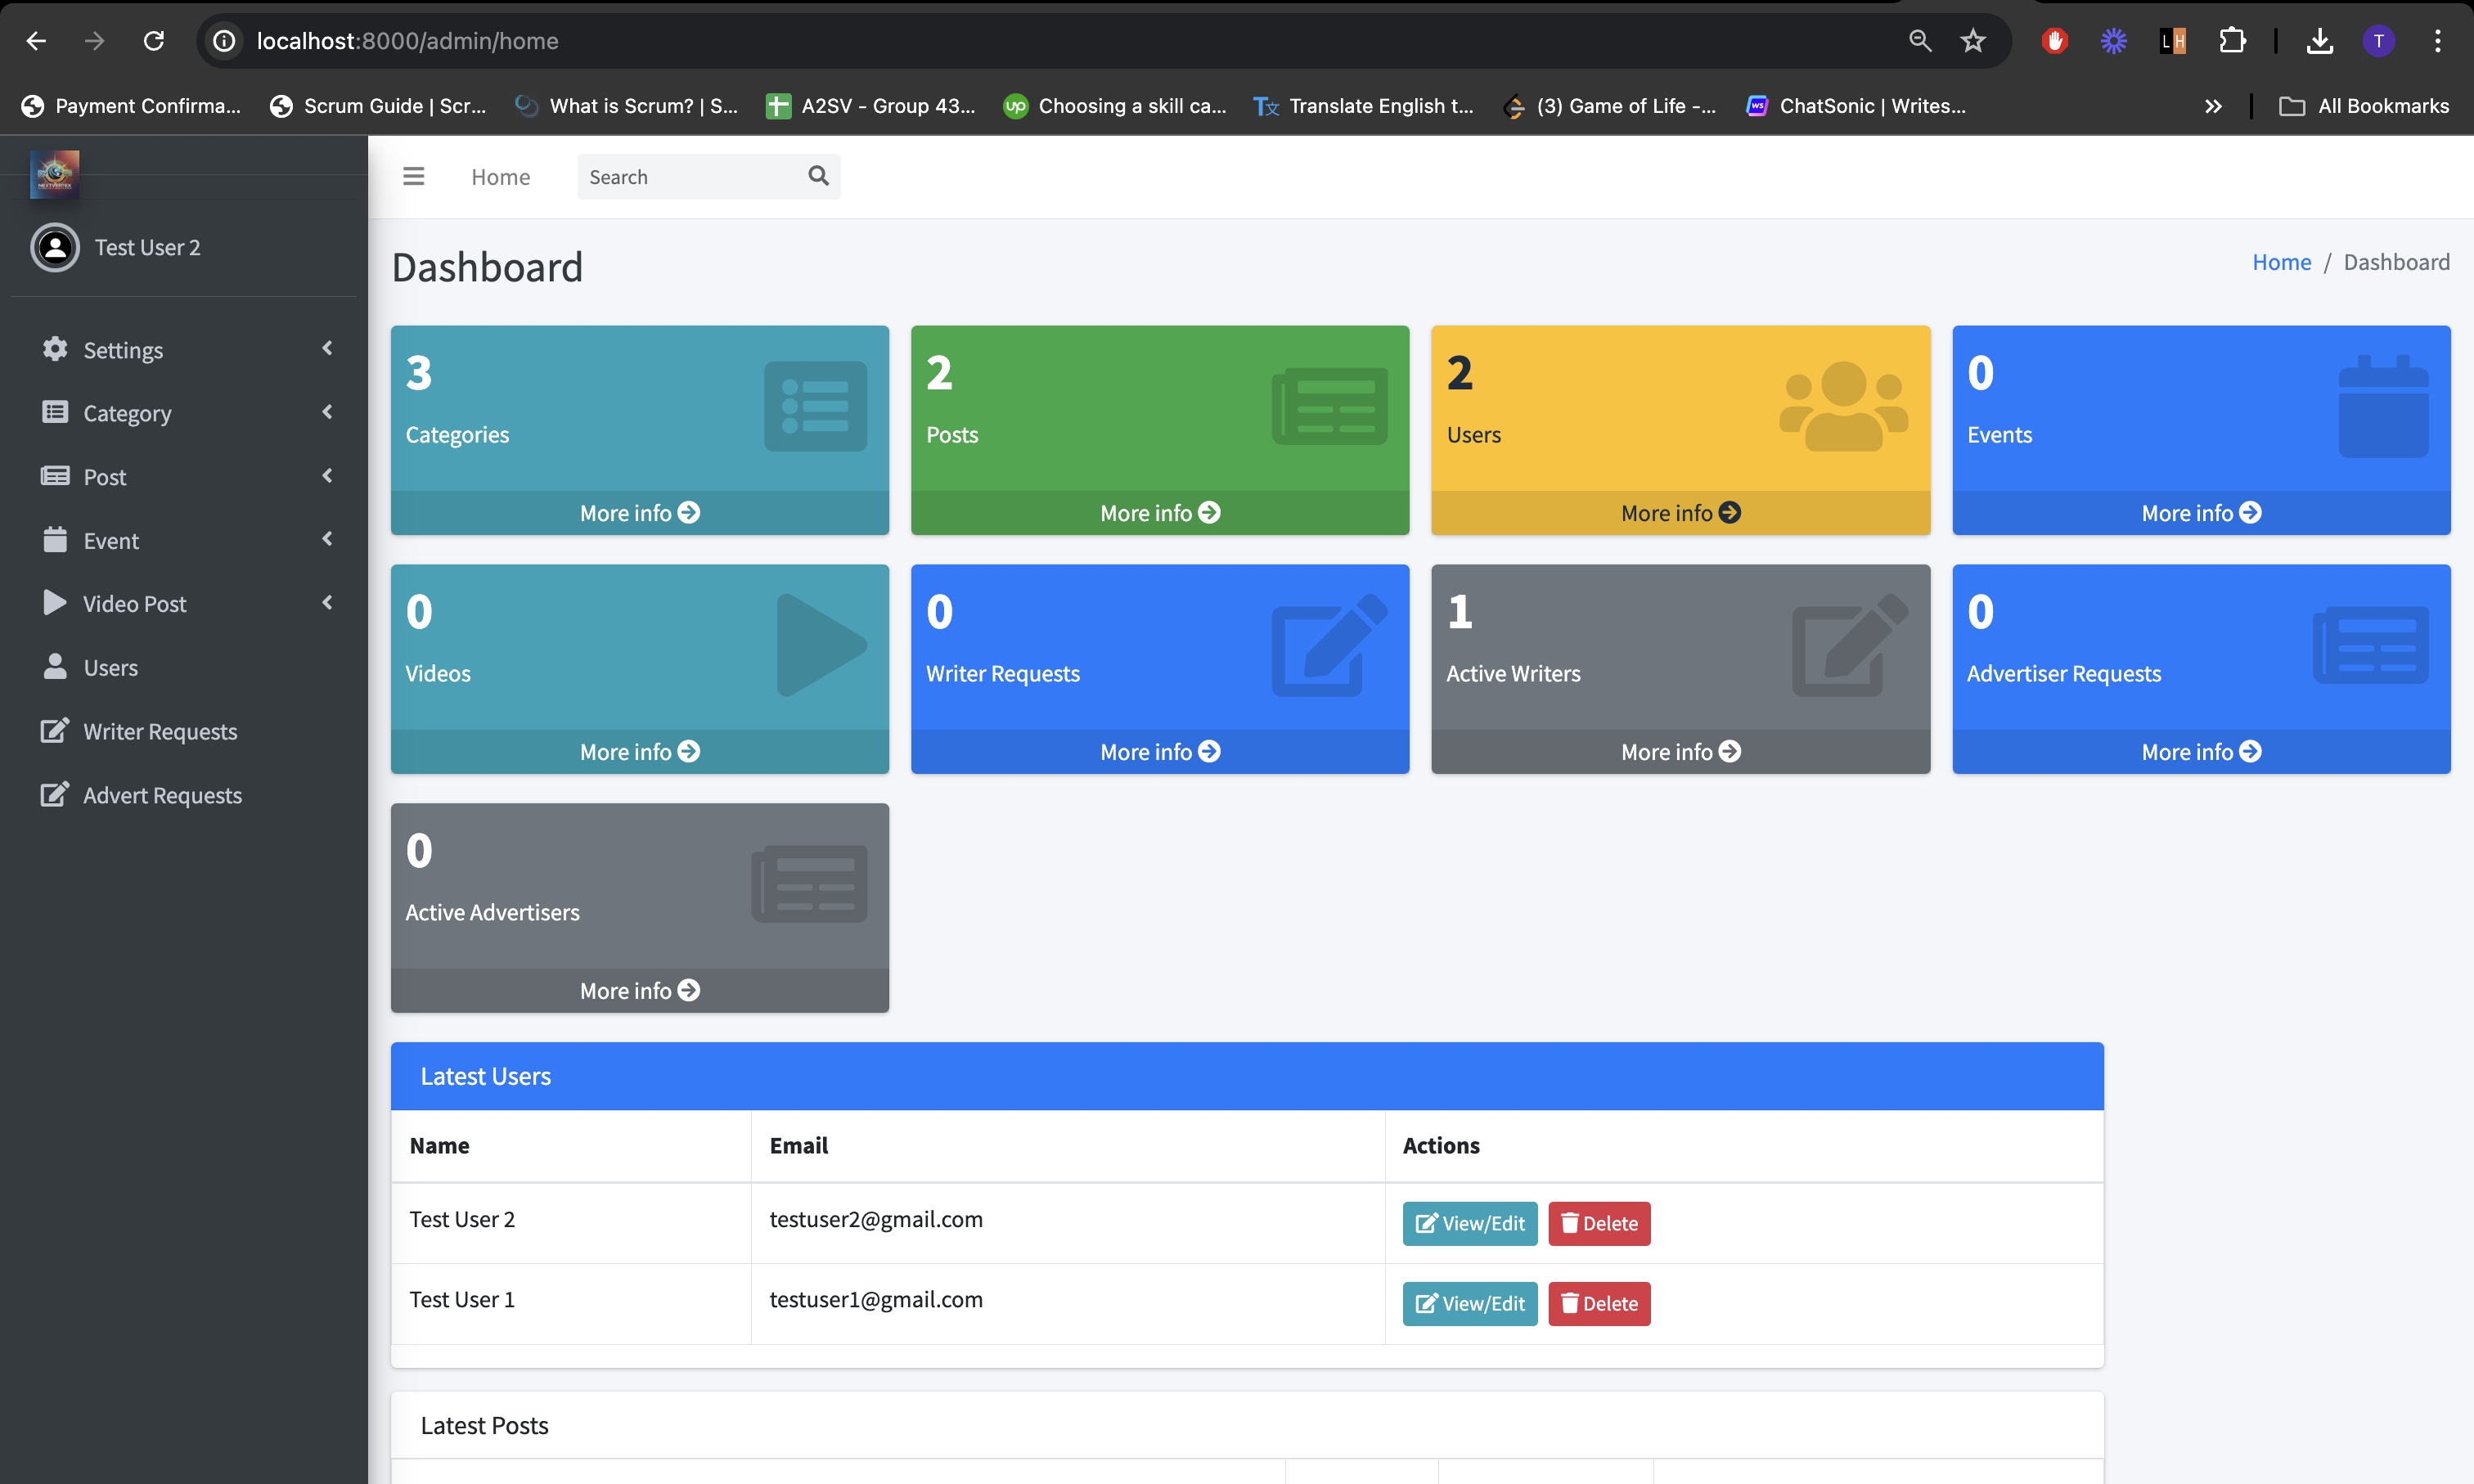Image resolution: width=2474 pixels, height=1484 pixels.
Task: Click More info on Active Writers card
Action: pos(1680,752)
